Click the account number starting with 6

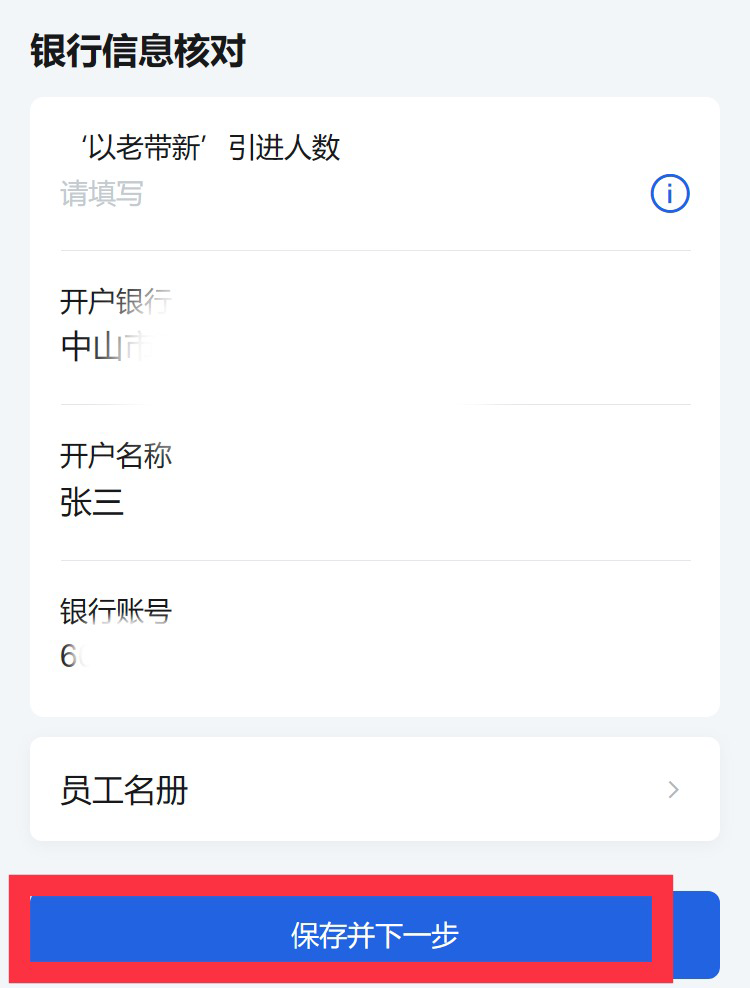point(74,656)
